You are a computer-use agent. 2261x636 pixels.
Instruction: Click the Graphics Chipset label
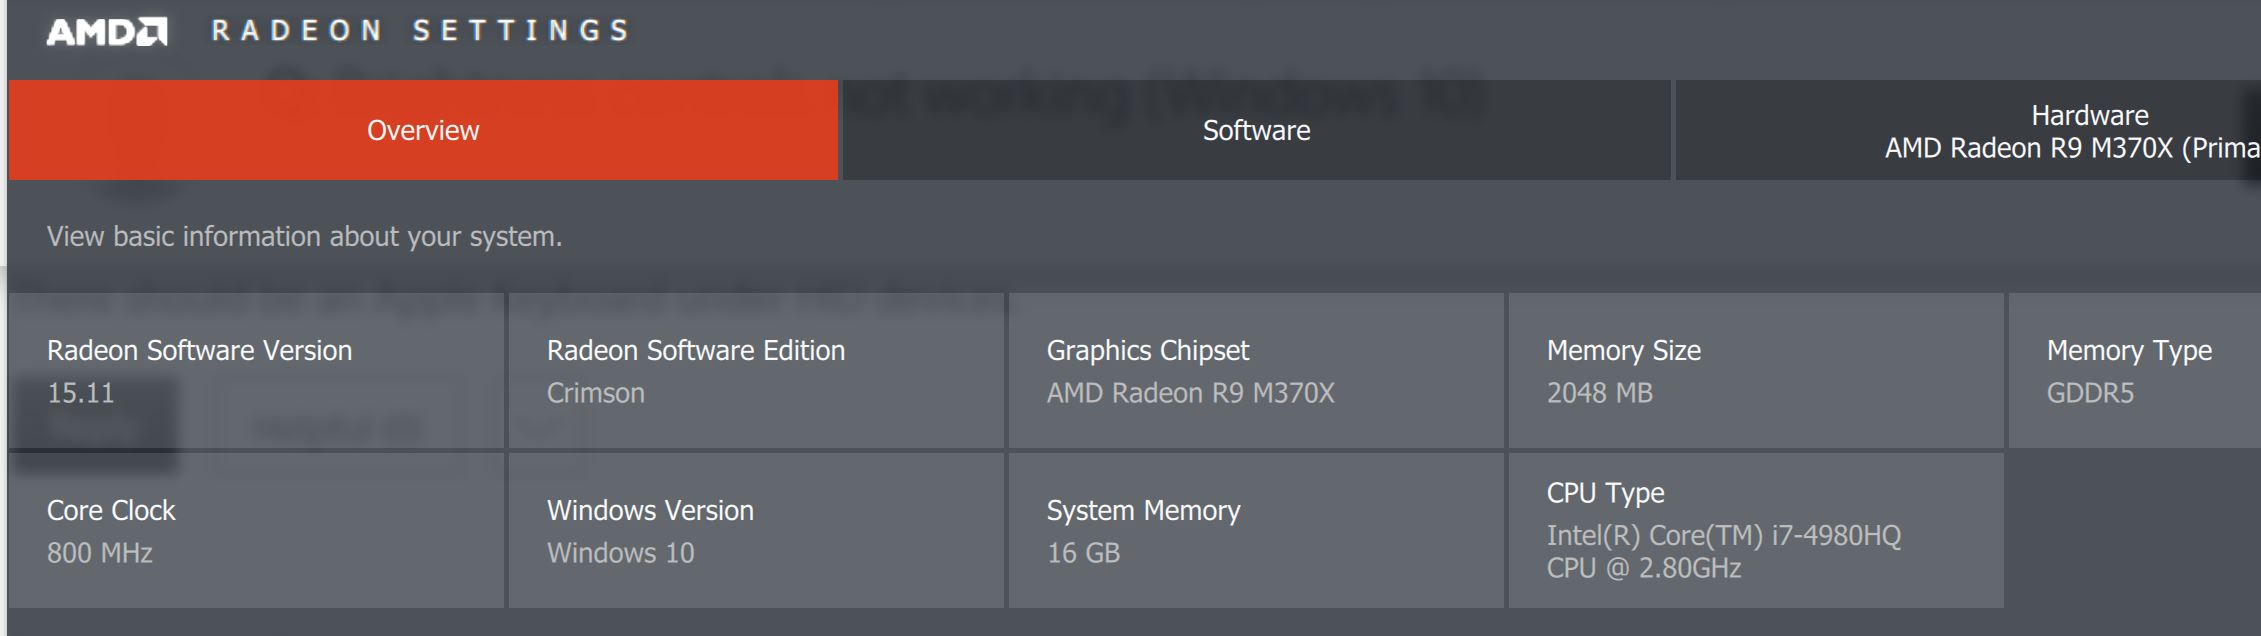(1147, 350)
